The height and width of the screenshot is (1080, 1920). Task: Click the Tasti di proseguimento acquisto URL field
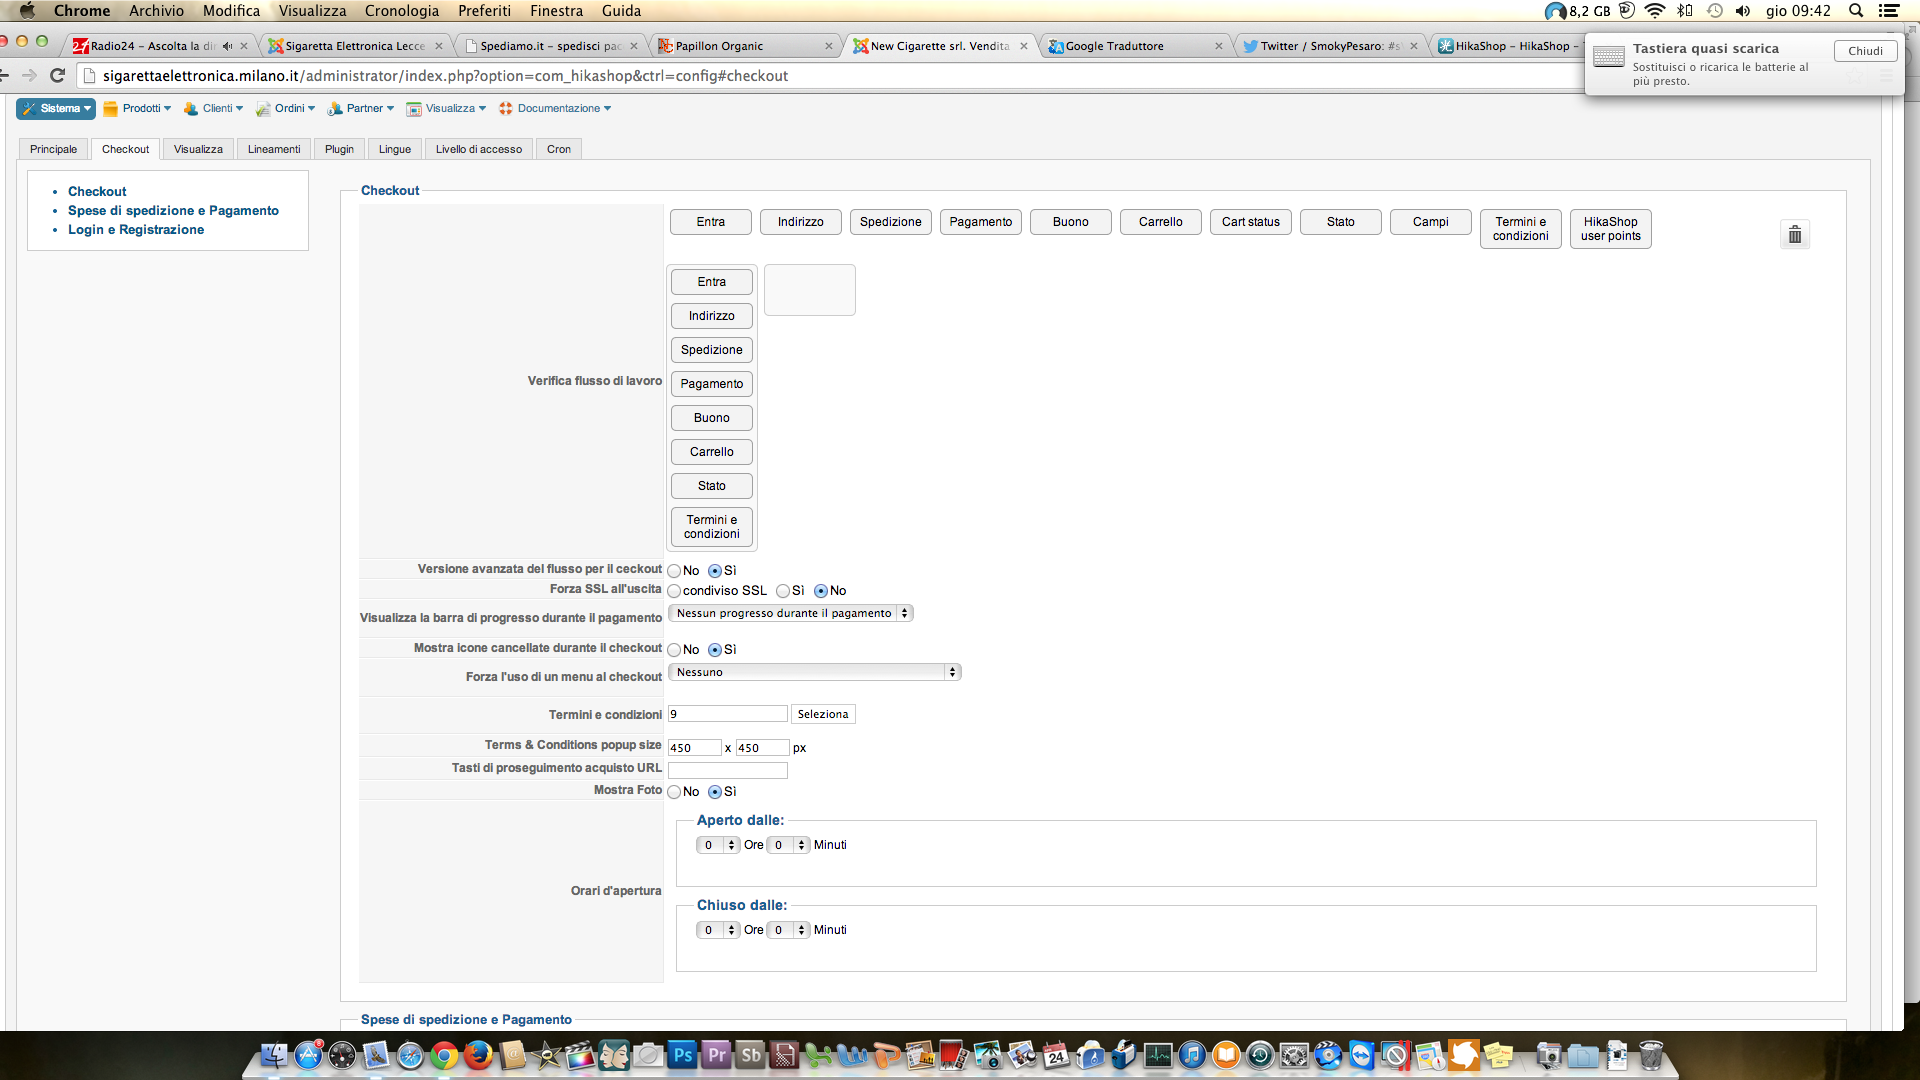[728, 771]
